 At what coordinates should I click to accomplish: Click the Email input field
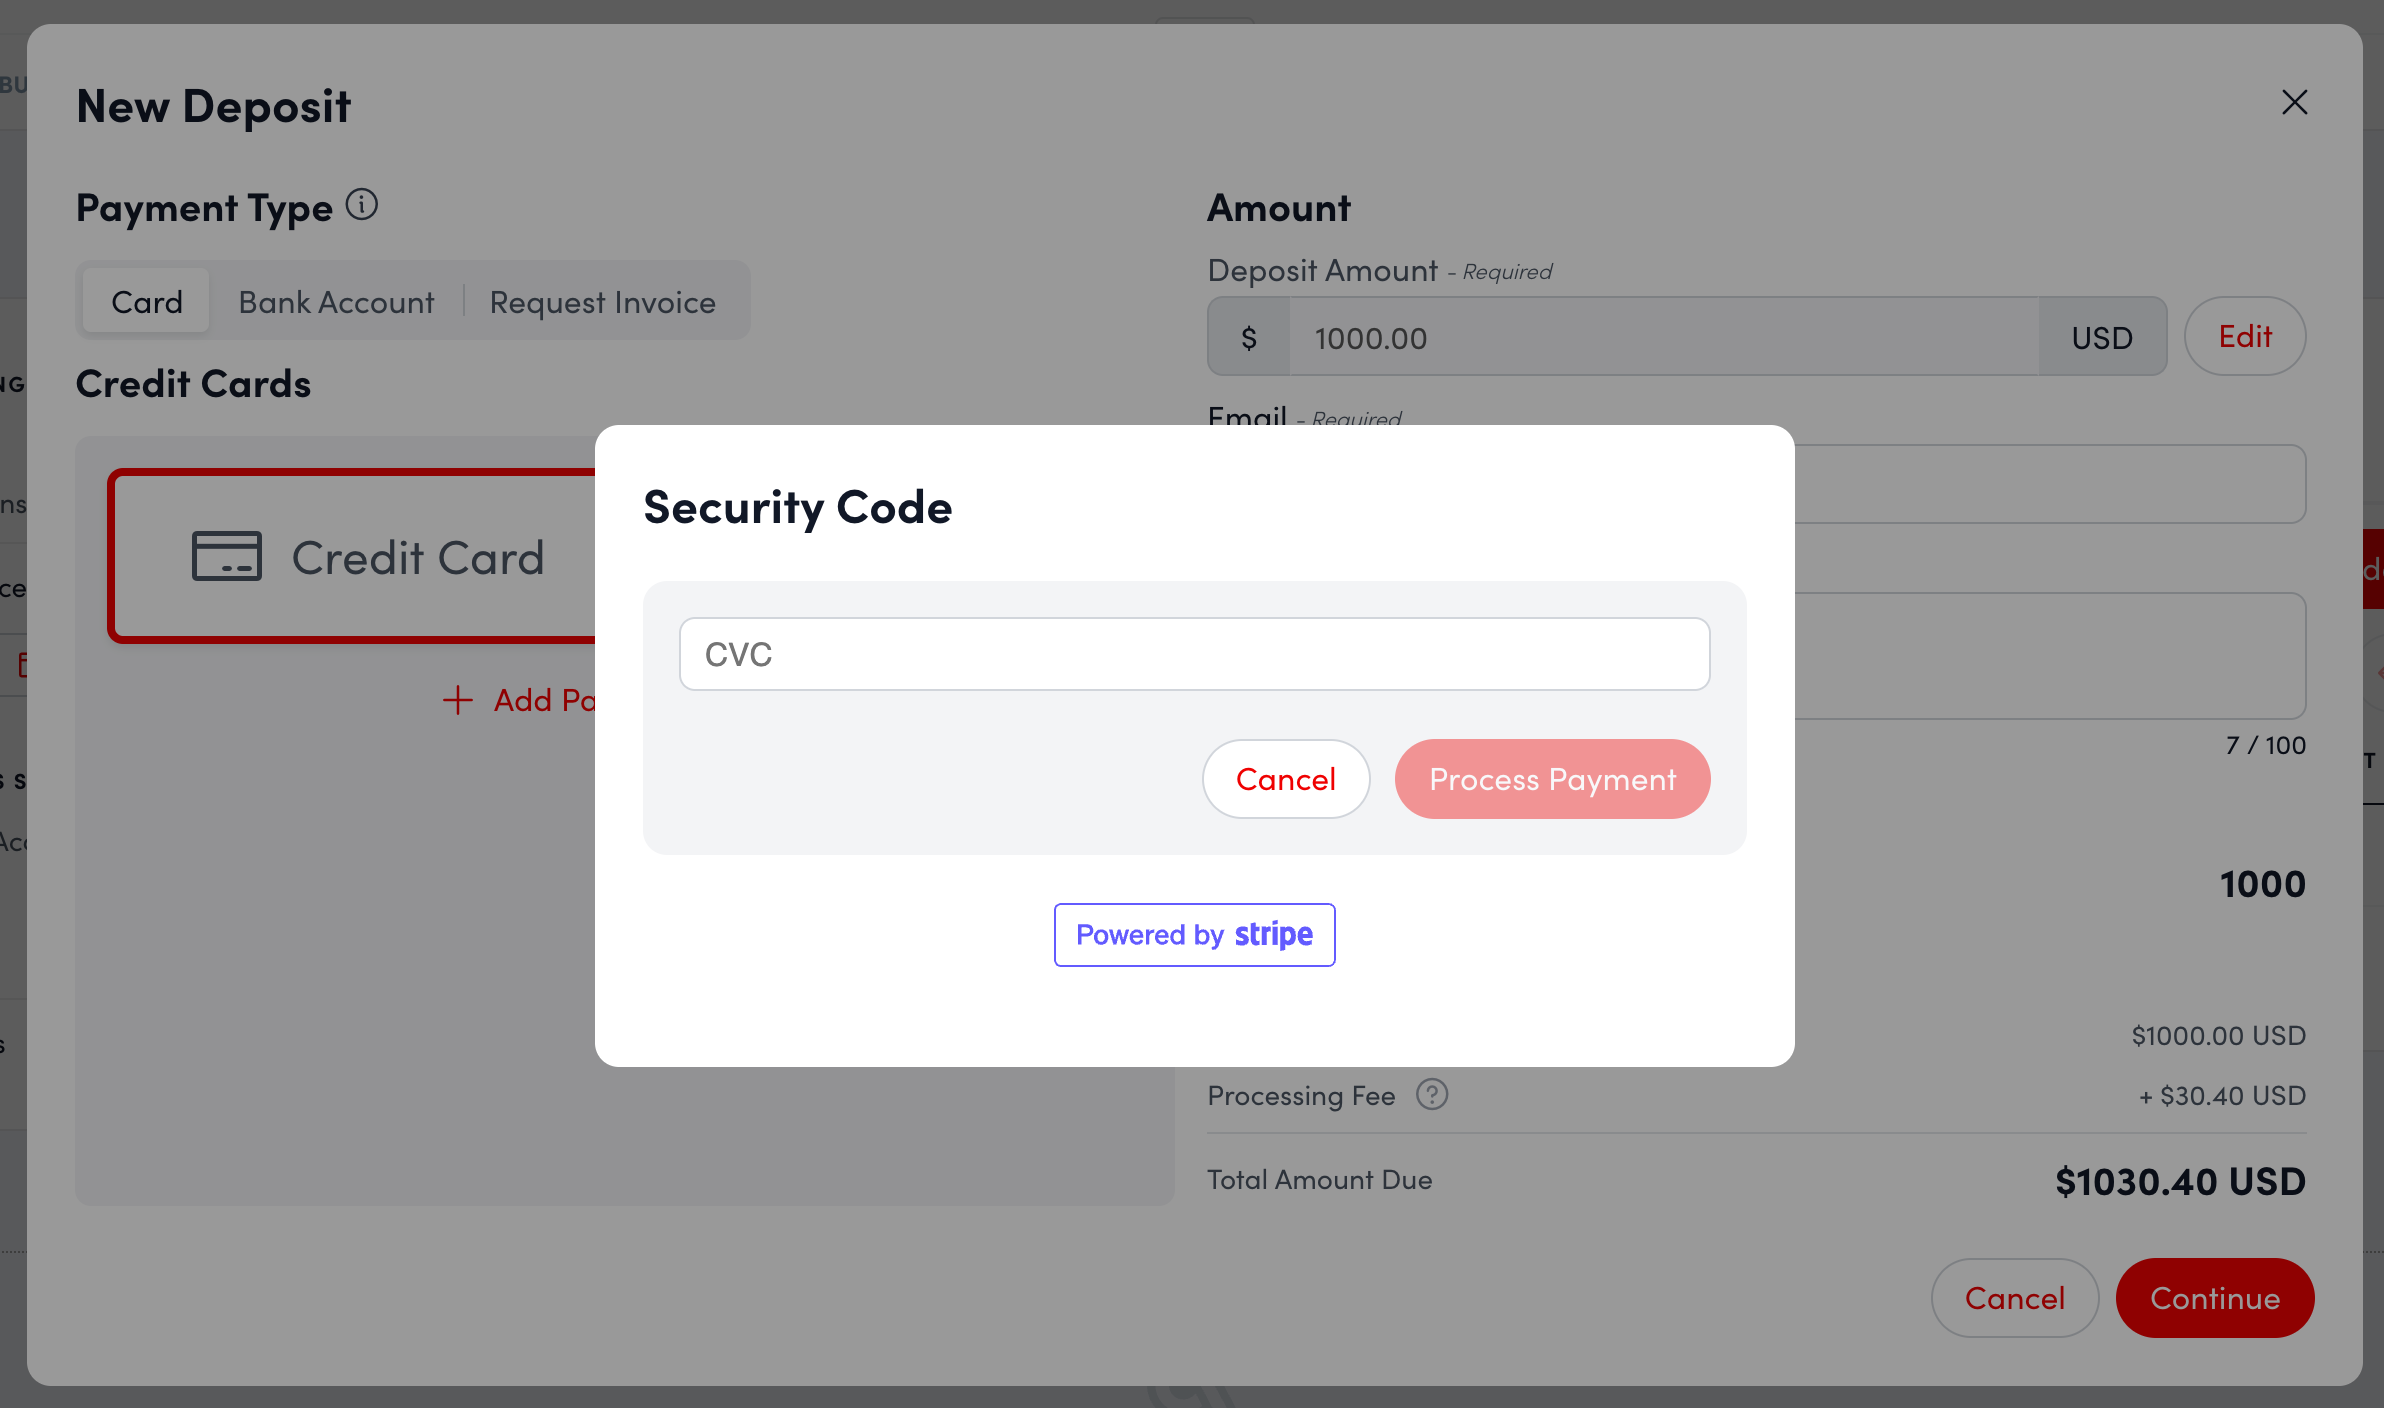(2050, 484)
